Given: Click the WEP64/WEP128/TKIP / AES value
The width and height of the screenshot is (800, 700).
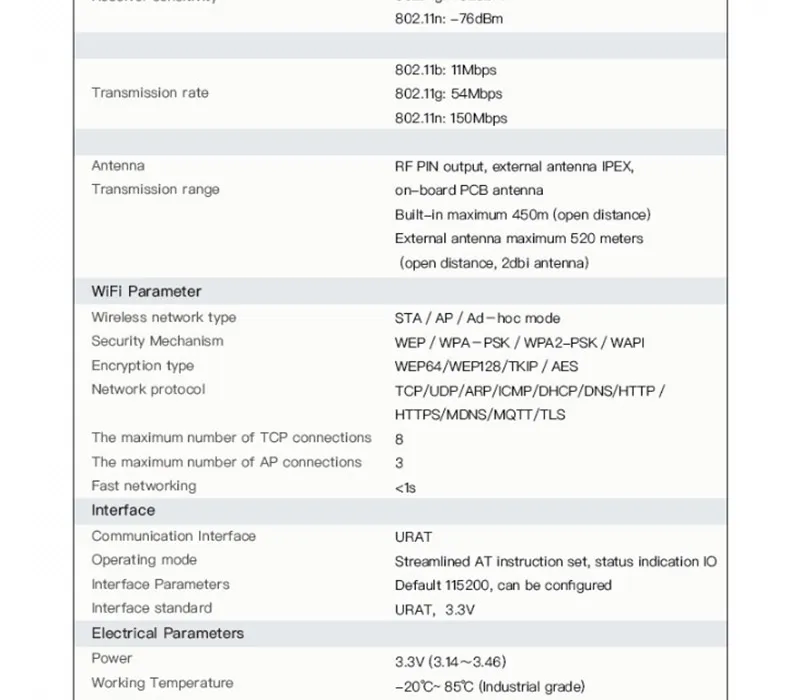Looking at the screenshot, I should [486, 366].
